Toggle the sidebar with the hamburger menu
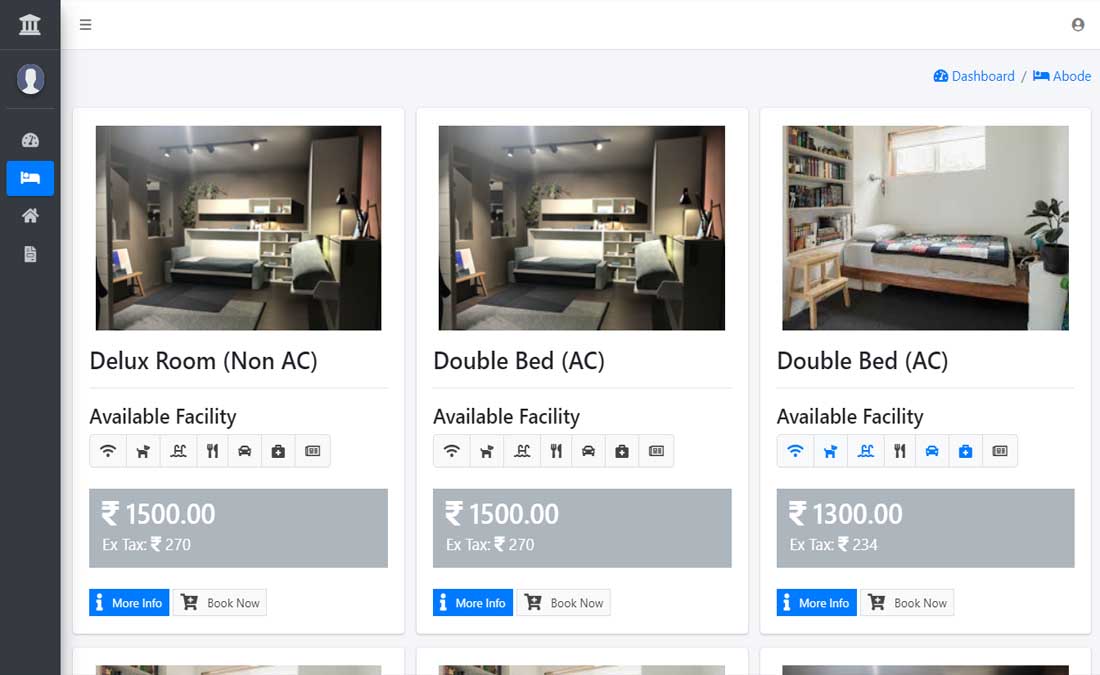 coord(85,25)
